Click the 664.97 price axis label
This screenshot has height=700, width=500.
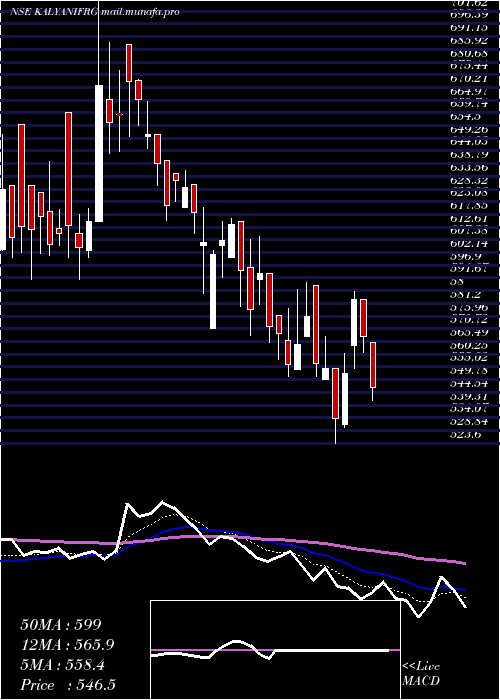(x=471, y=91)
